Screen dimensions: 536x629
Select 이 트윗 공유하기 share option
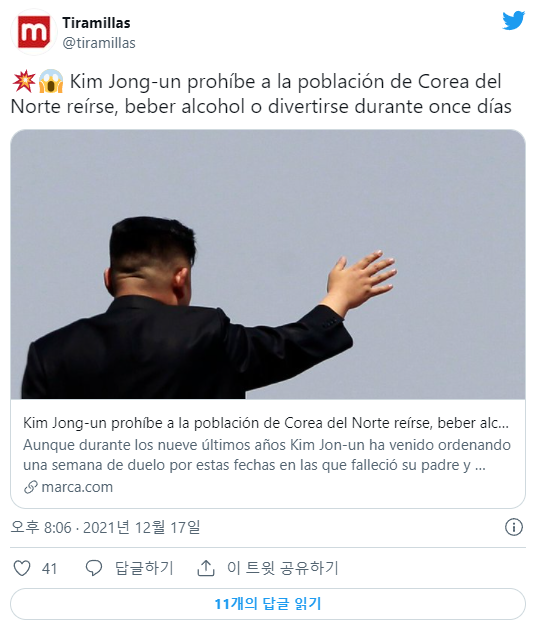(283, 568)
